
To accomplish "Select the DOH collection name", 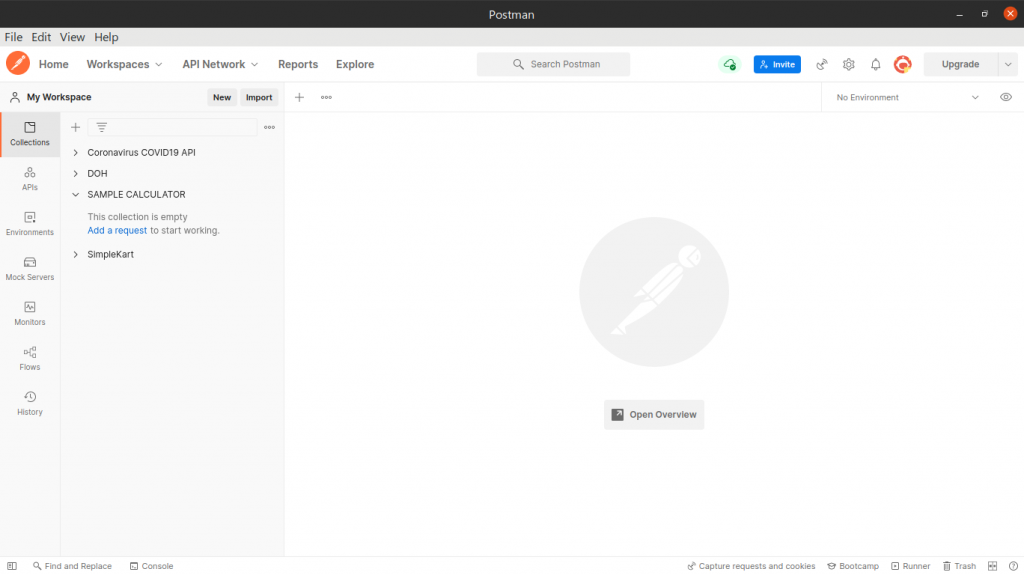I will pos(97,173).
